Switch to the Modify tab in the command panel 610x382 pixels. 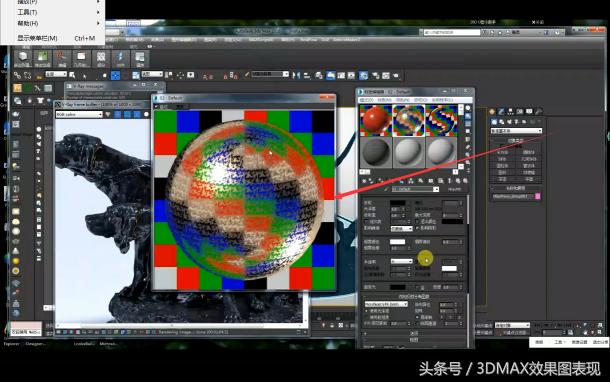point(501,112)
